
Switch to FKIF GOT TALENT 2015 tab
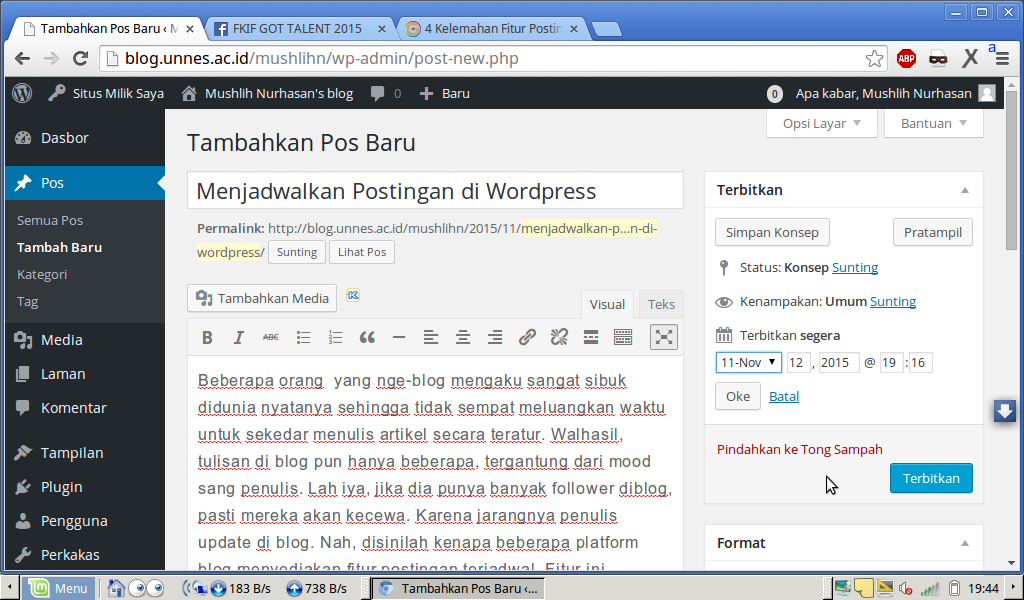(x=297, y=29)
